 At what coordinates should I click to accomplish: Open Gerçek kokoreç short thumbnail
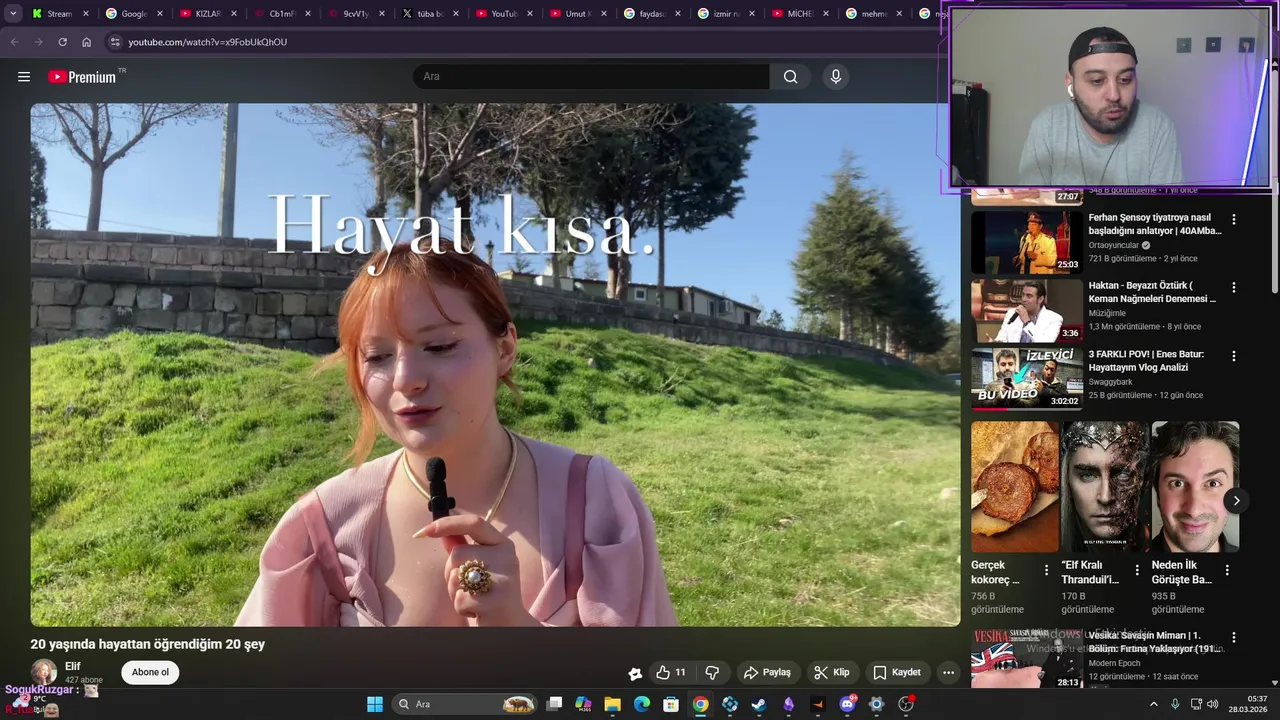click(x=1014, y=486)
